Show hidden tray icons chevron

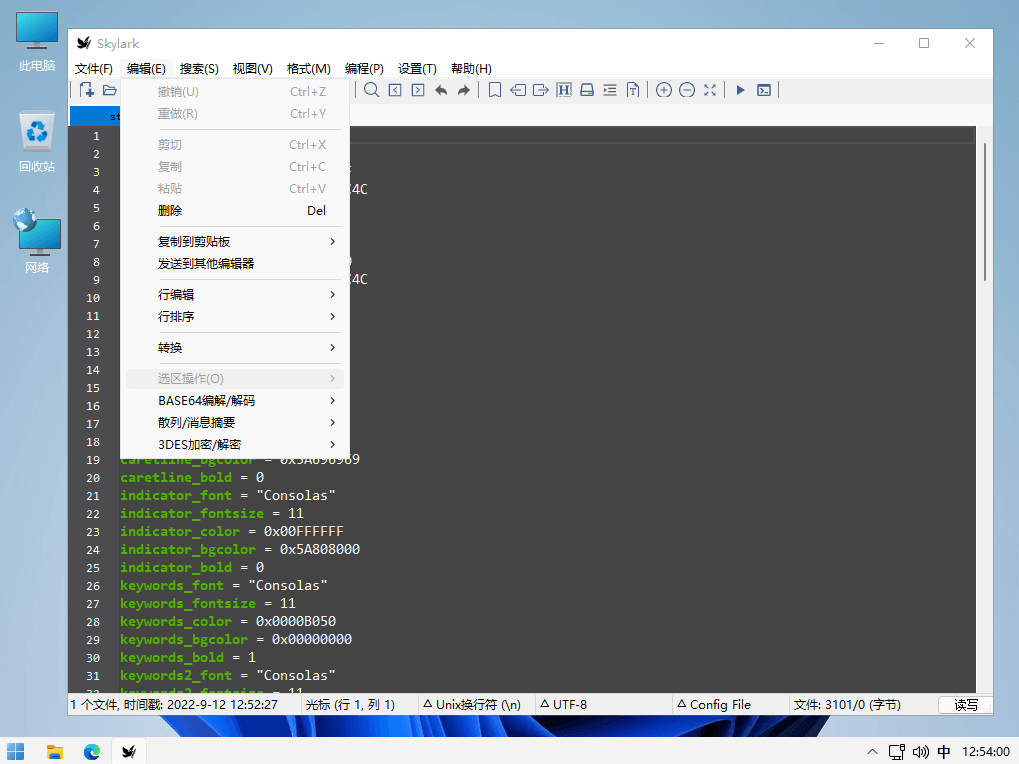pos(872,752)
